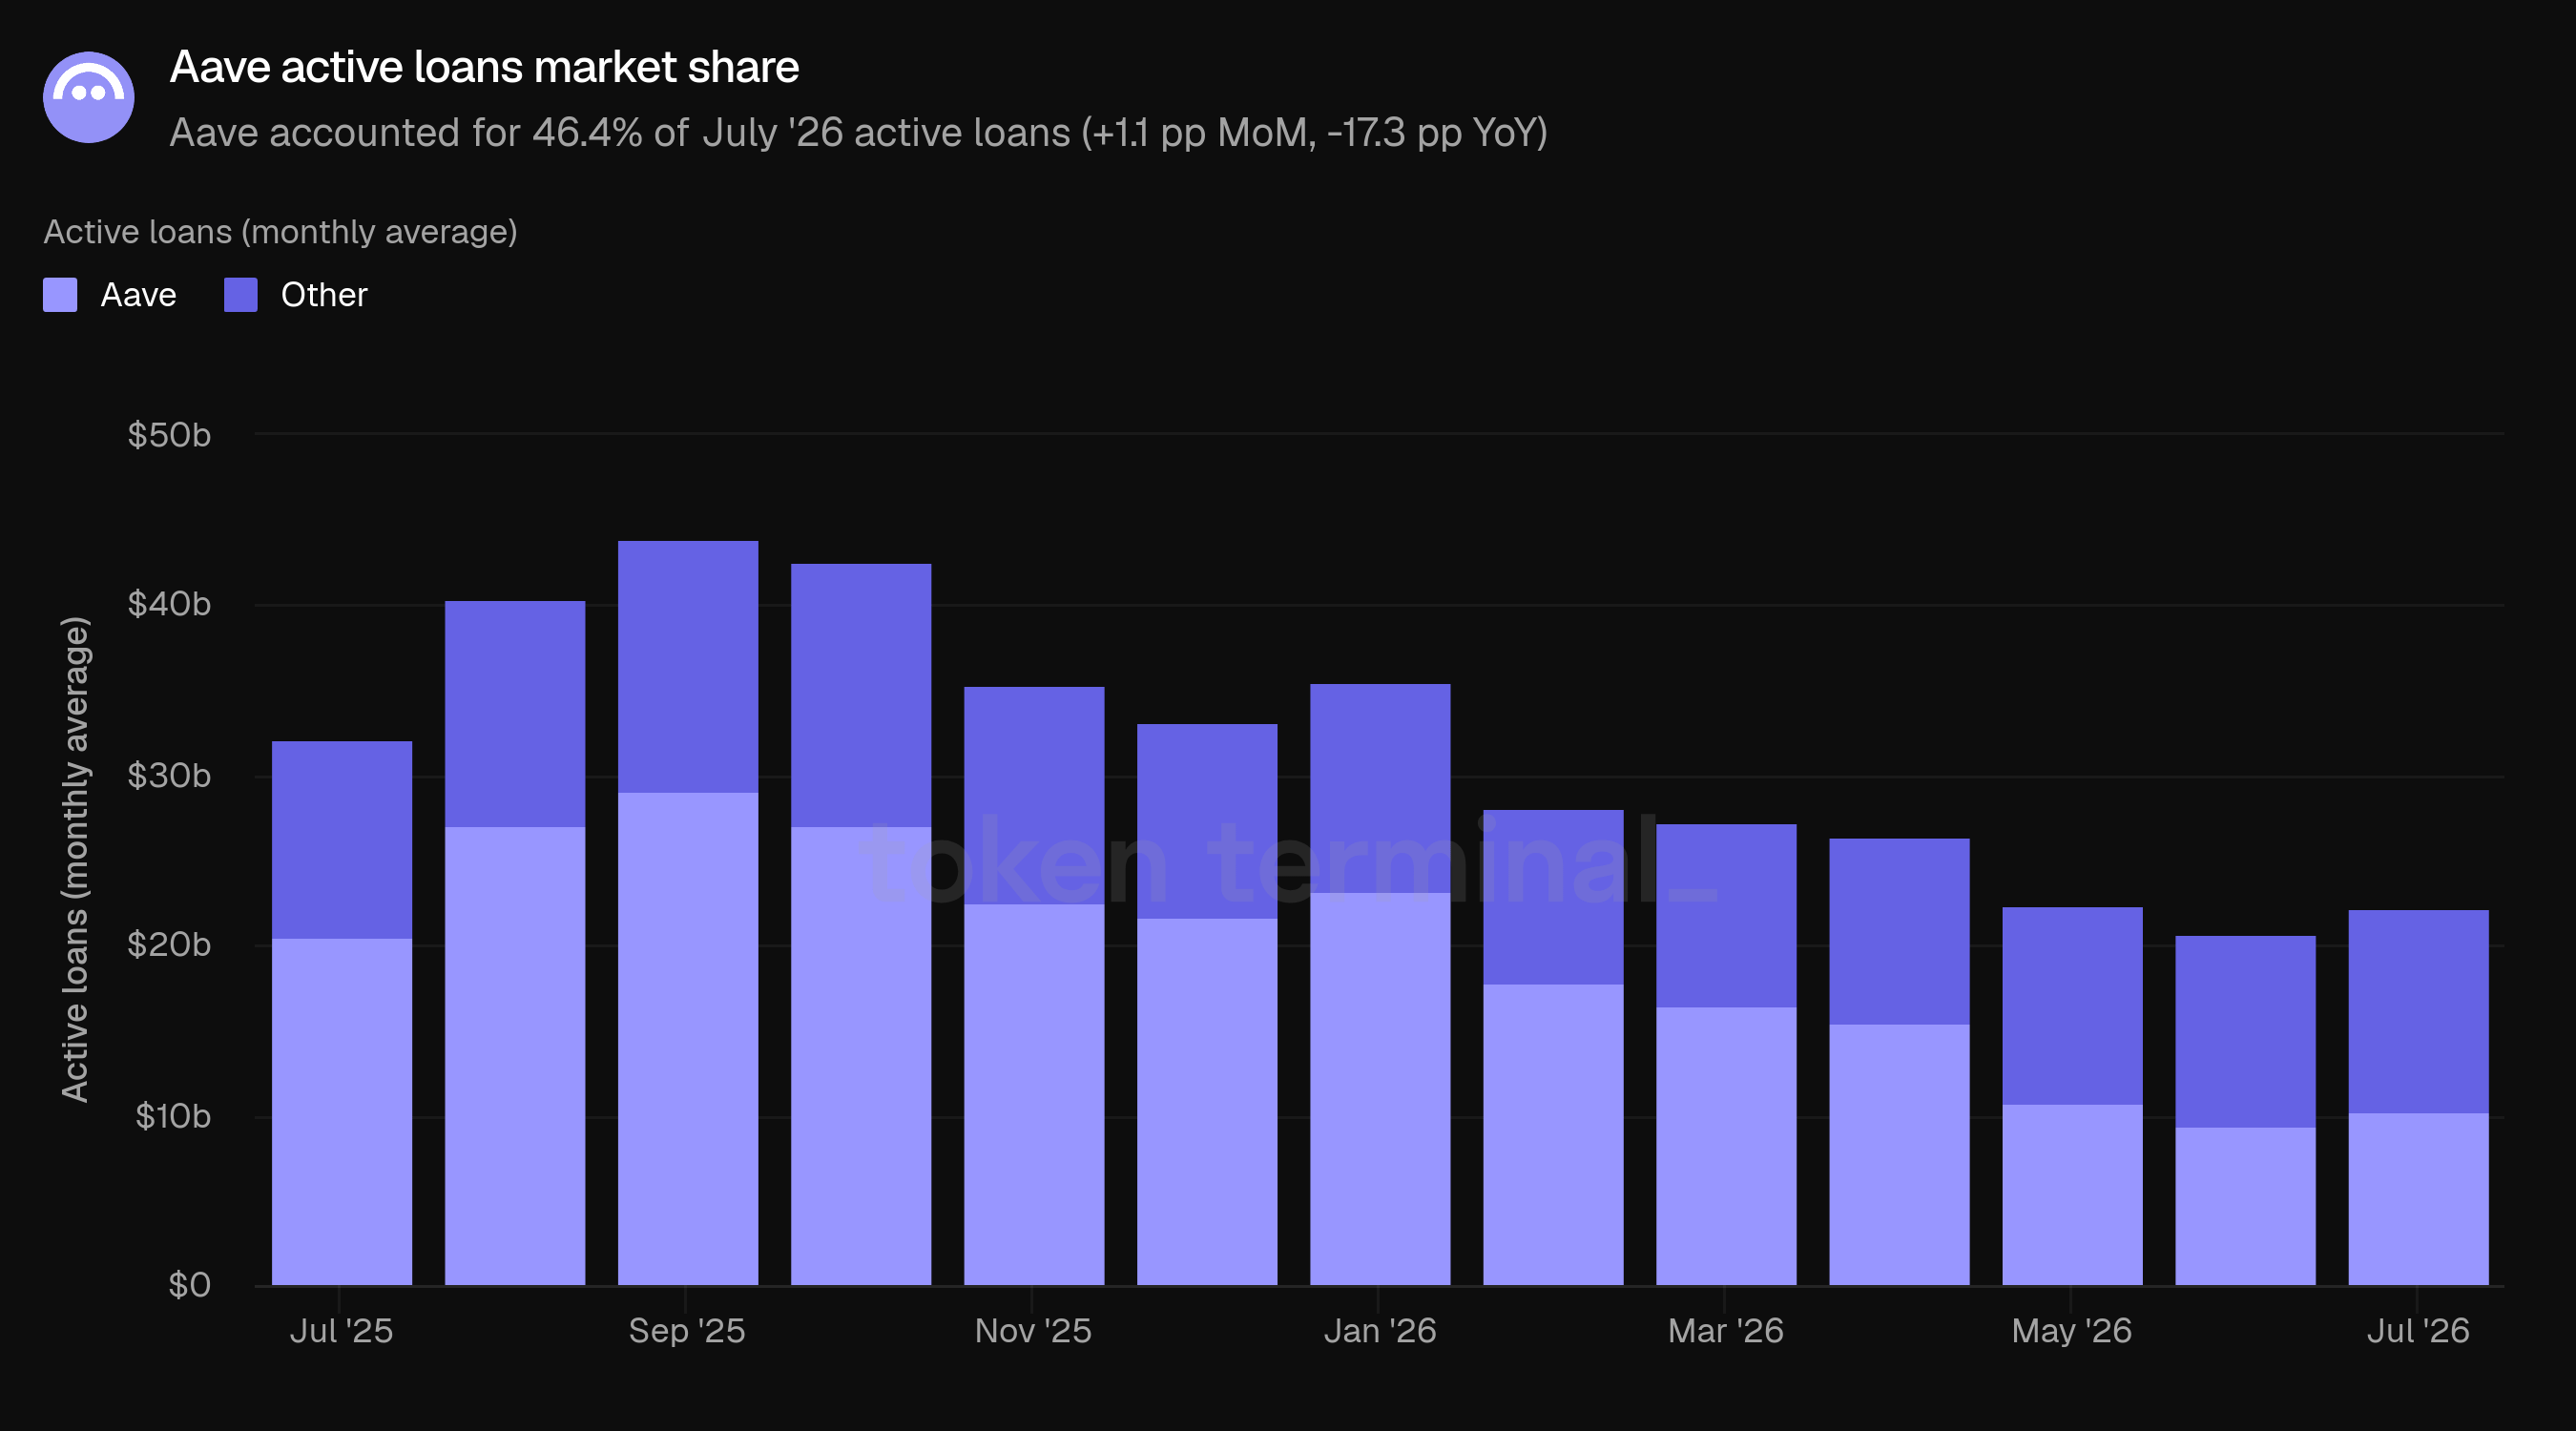Toggle the Aave series legend label
The image size is (2576, 1431).
pyautogui.click(x=139, y=295)
